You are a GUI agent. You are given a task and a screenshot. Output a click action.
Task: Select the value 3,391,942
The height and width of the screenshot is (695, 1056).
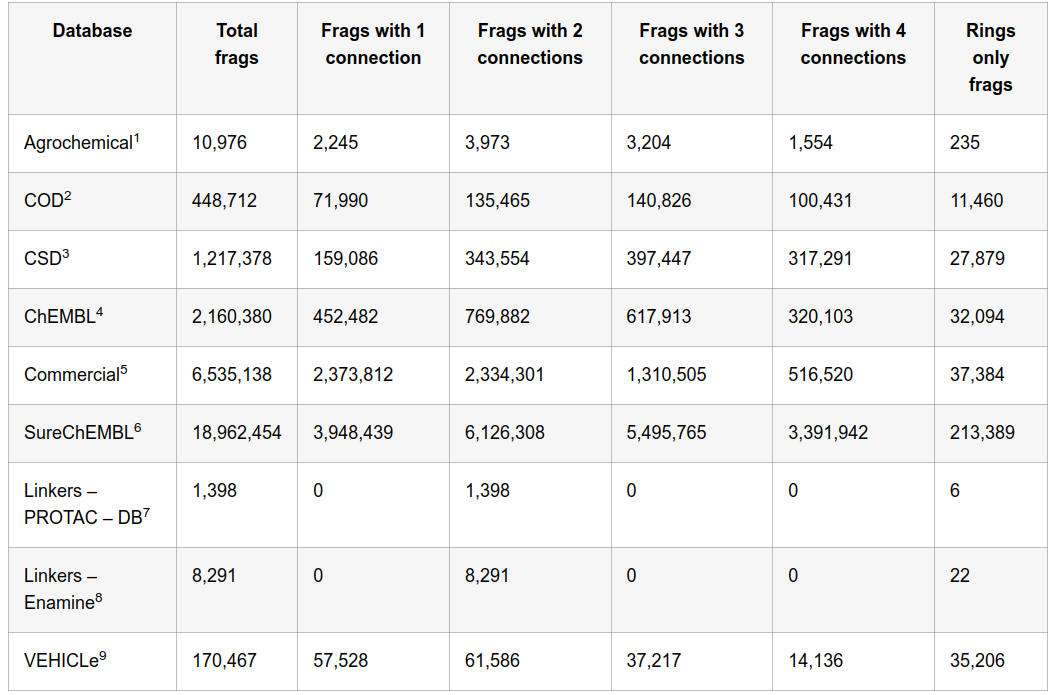pyautogui.click(x=828, y=432)
